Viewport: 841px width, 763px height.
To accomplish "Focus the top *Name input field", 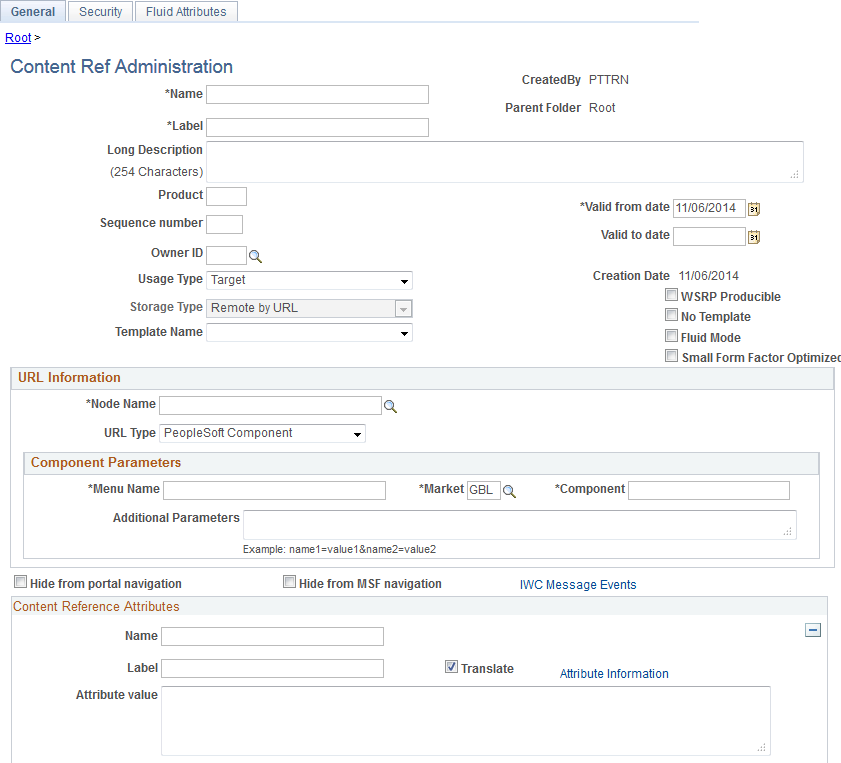I will (318, 94).
